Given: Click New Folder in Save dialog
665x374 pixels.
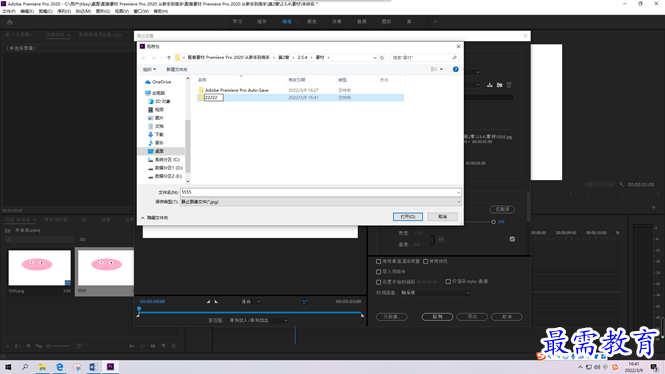Looking at the screenshot, I should click(x=176, y=69).
